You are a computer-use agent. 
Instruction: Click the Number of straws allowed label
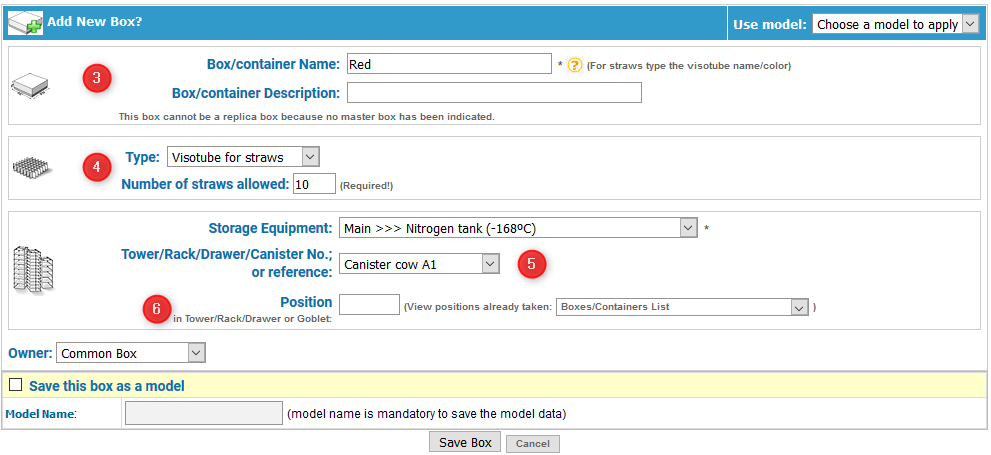pyautogui.click(x=205, y=184)
